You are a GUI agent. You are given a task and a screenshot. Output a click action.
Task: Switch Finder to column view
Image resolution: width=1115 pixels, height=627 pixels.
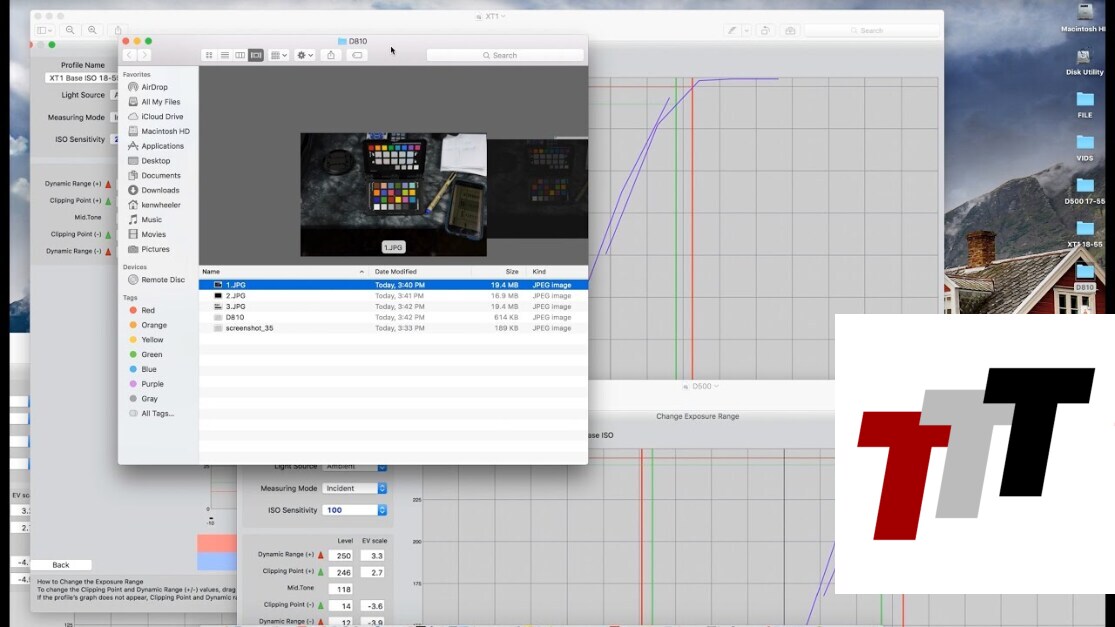pyautogui.click(x=240, y=55)
